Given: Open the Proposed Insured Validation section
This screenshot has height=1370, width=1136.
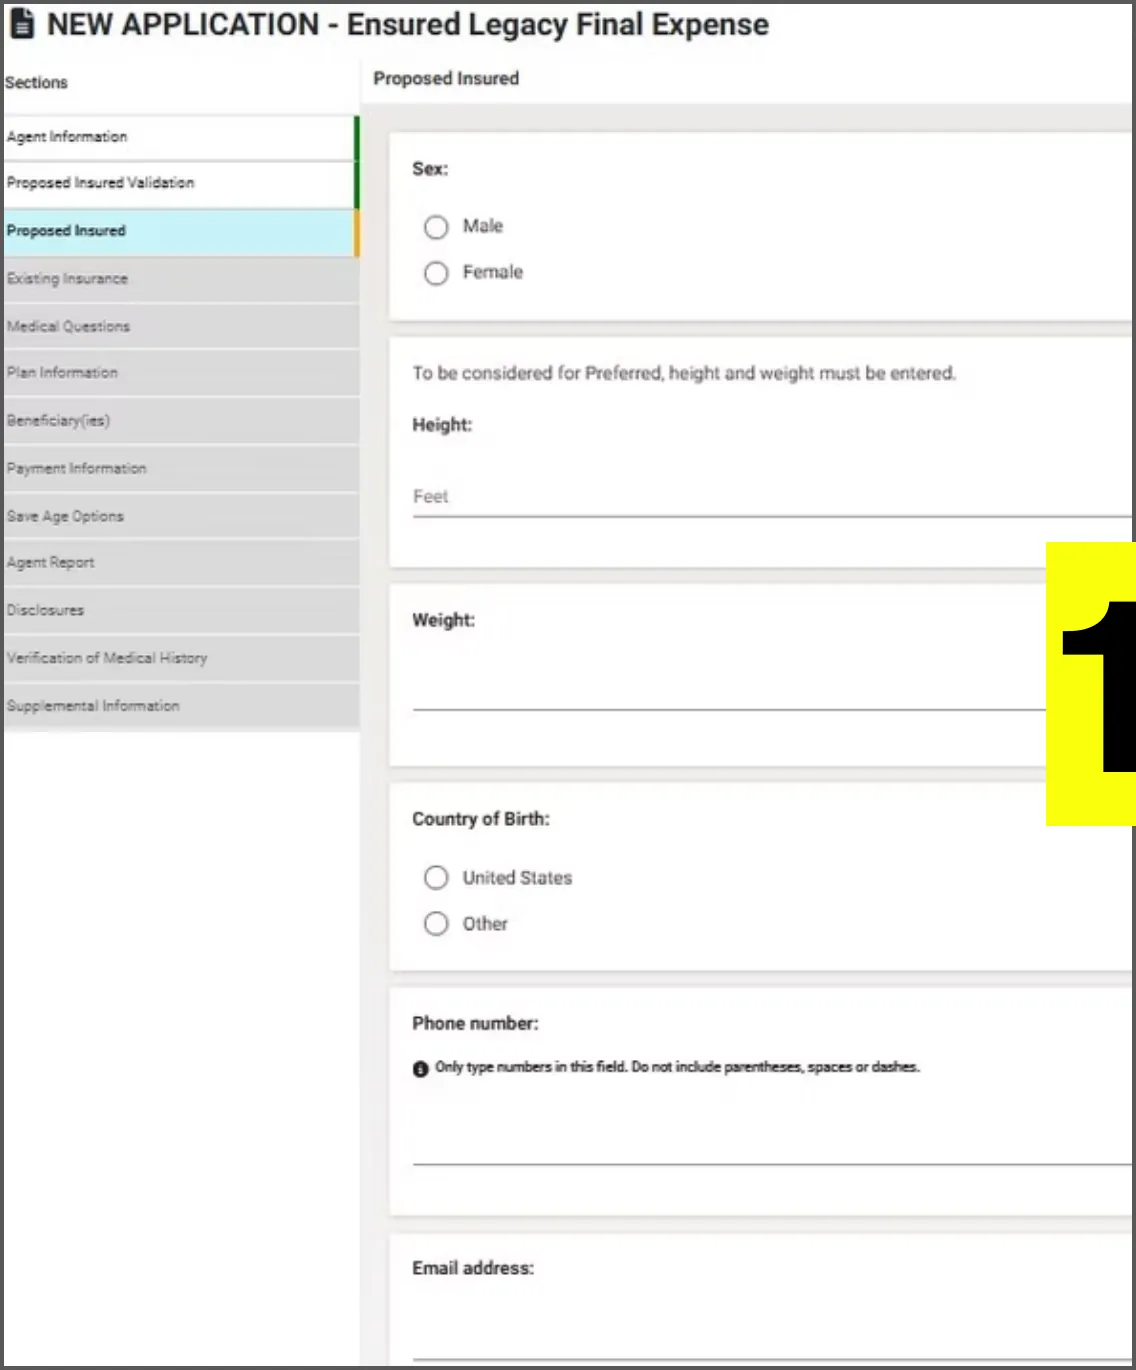Looking at the screenshot, I should [x=180, y=184].
